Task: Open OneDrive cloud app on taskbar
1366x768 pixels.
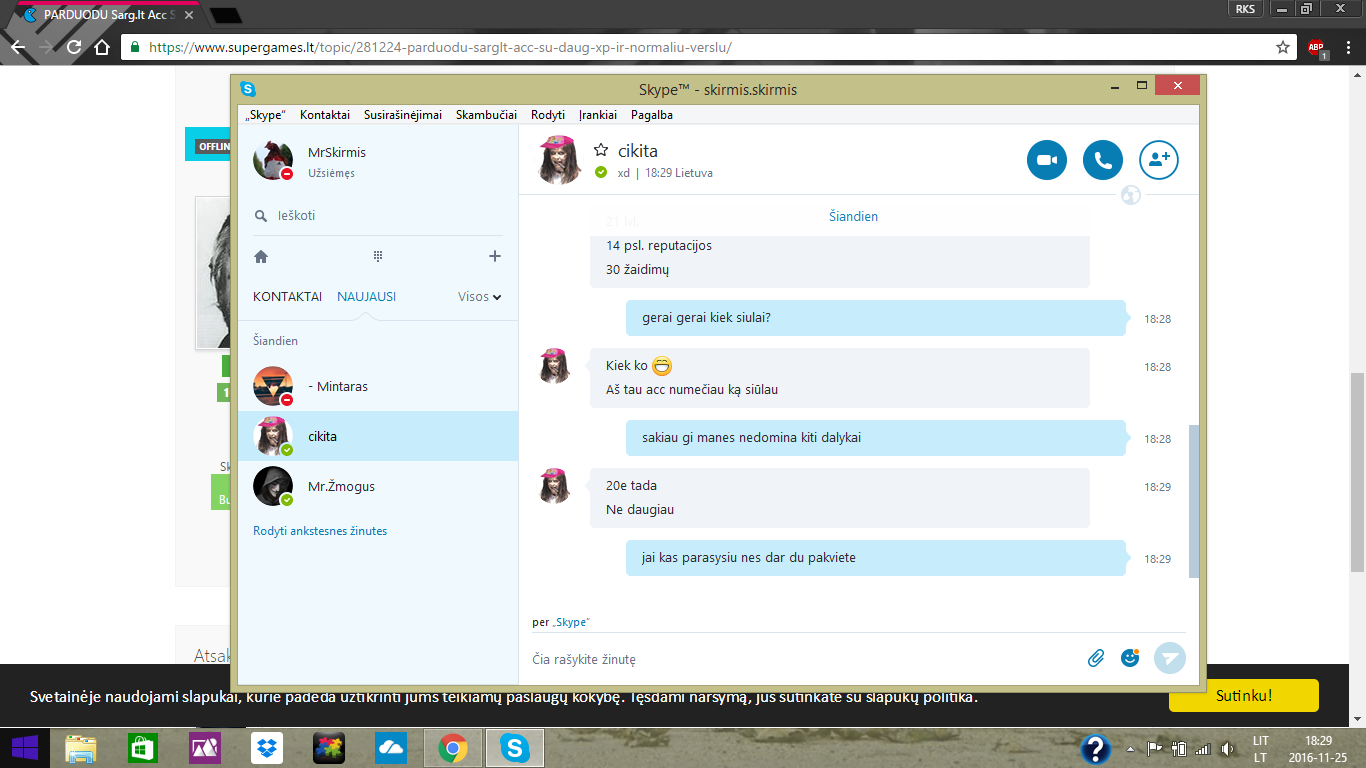Action: [391, 748]
